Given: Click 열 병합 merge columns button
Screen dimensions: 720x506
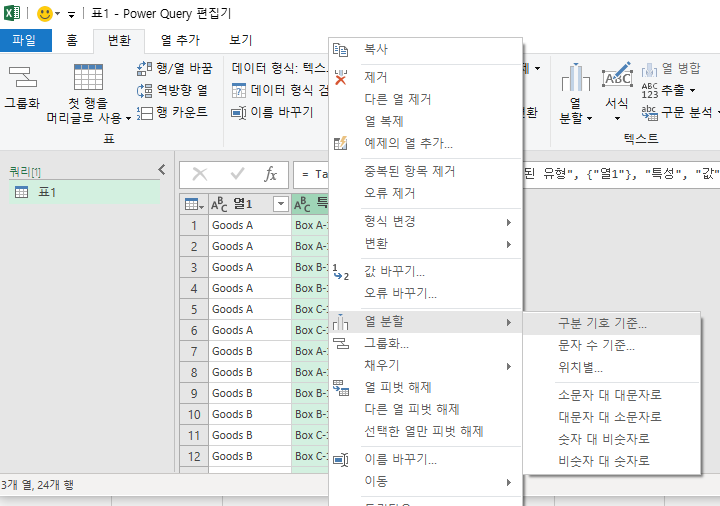Looking at the screenshot, I should pos(671,69).
